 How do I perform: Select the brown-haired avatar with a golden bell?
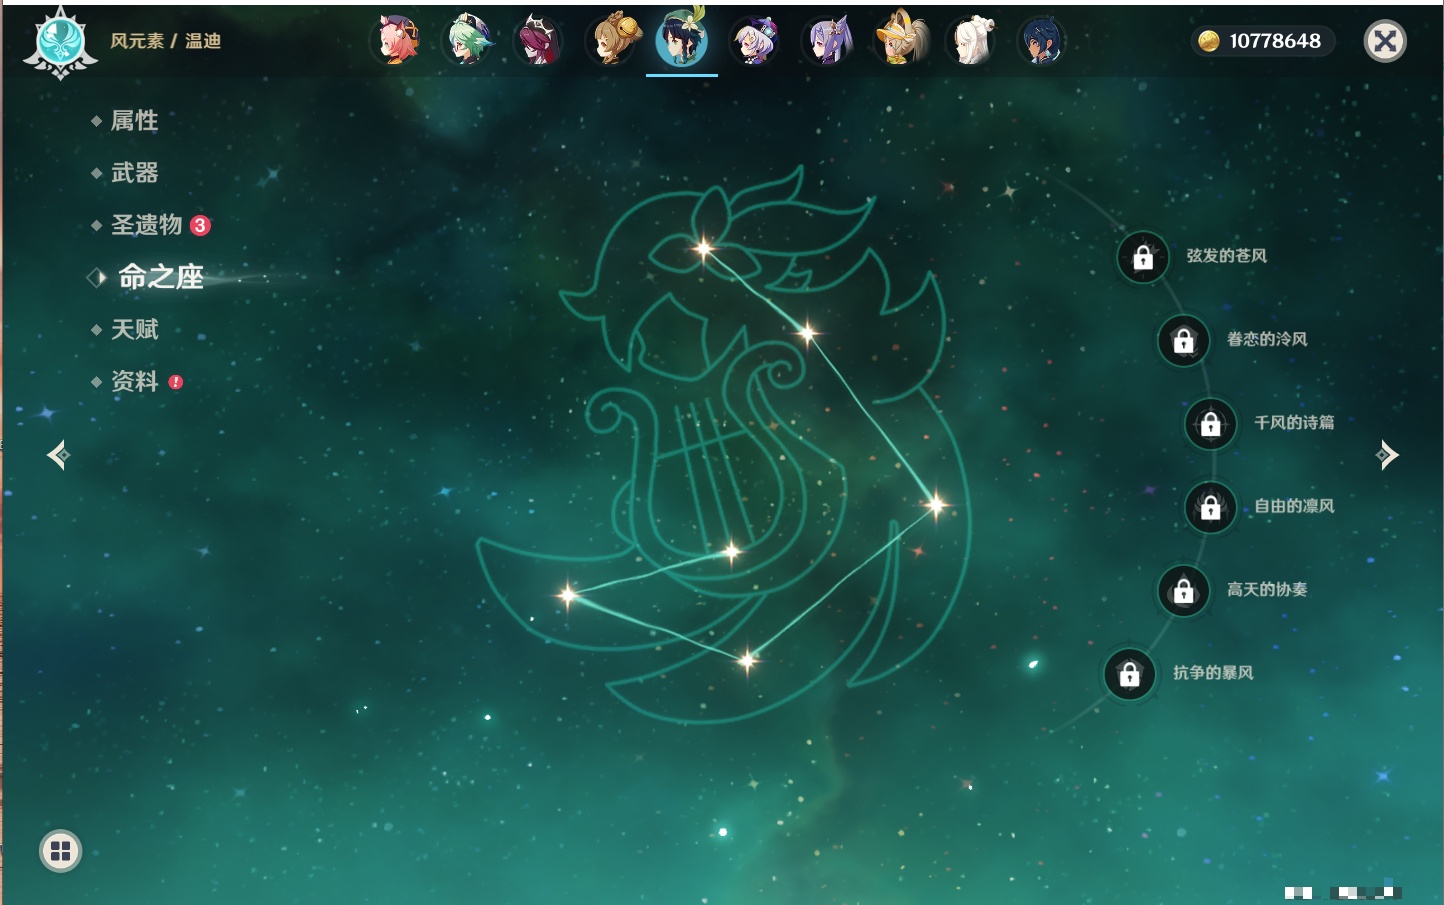611,41
